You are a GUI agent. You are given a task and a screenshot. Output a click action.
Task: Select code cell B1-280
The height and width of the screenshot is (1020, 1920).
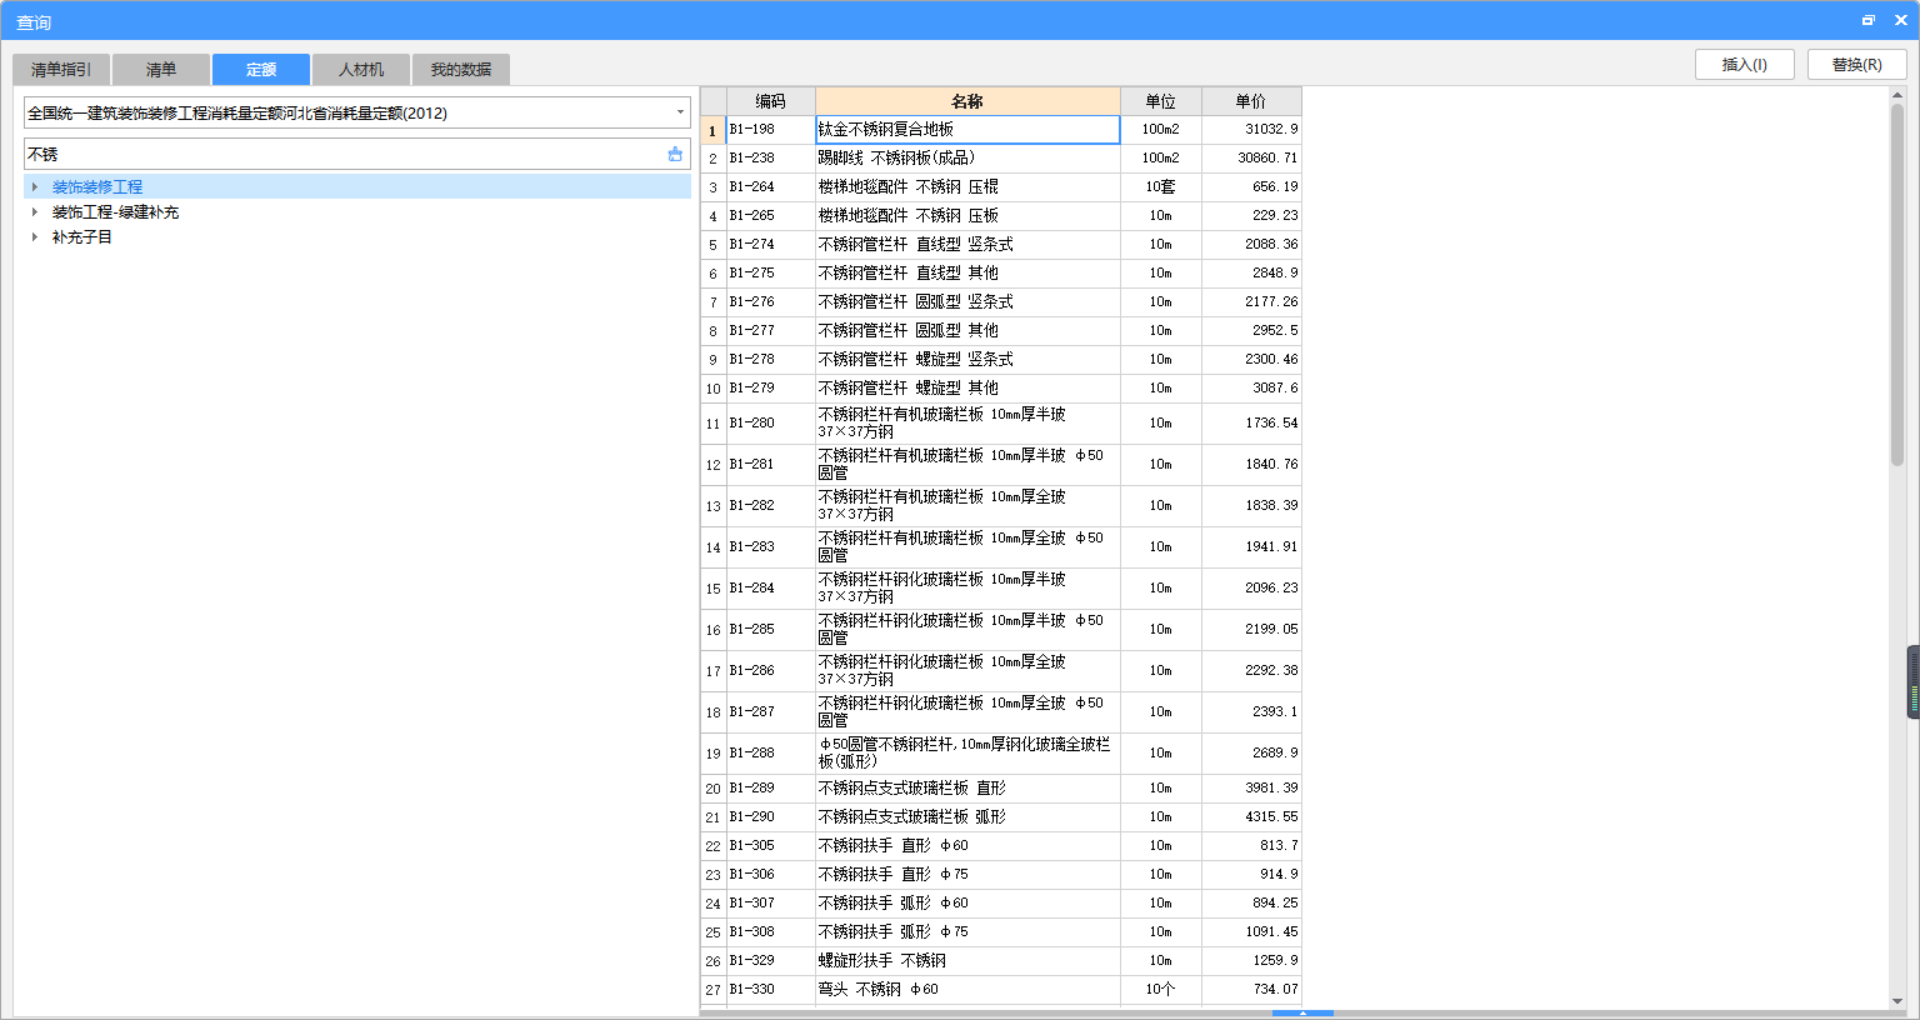[770, 423]
